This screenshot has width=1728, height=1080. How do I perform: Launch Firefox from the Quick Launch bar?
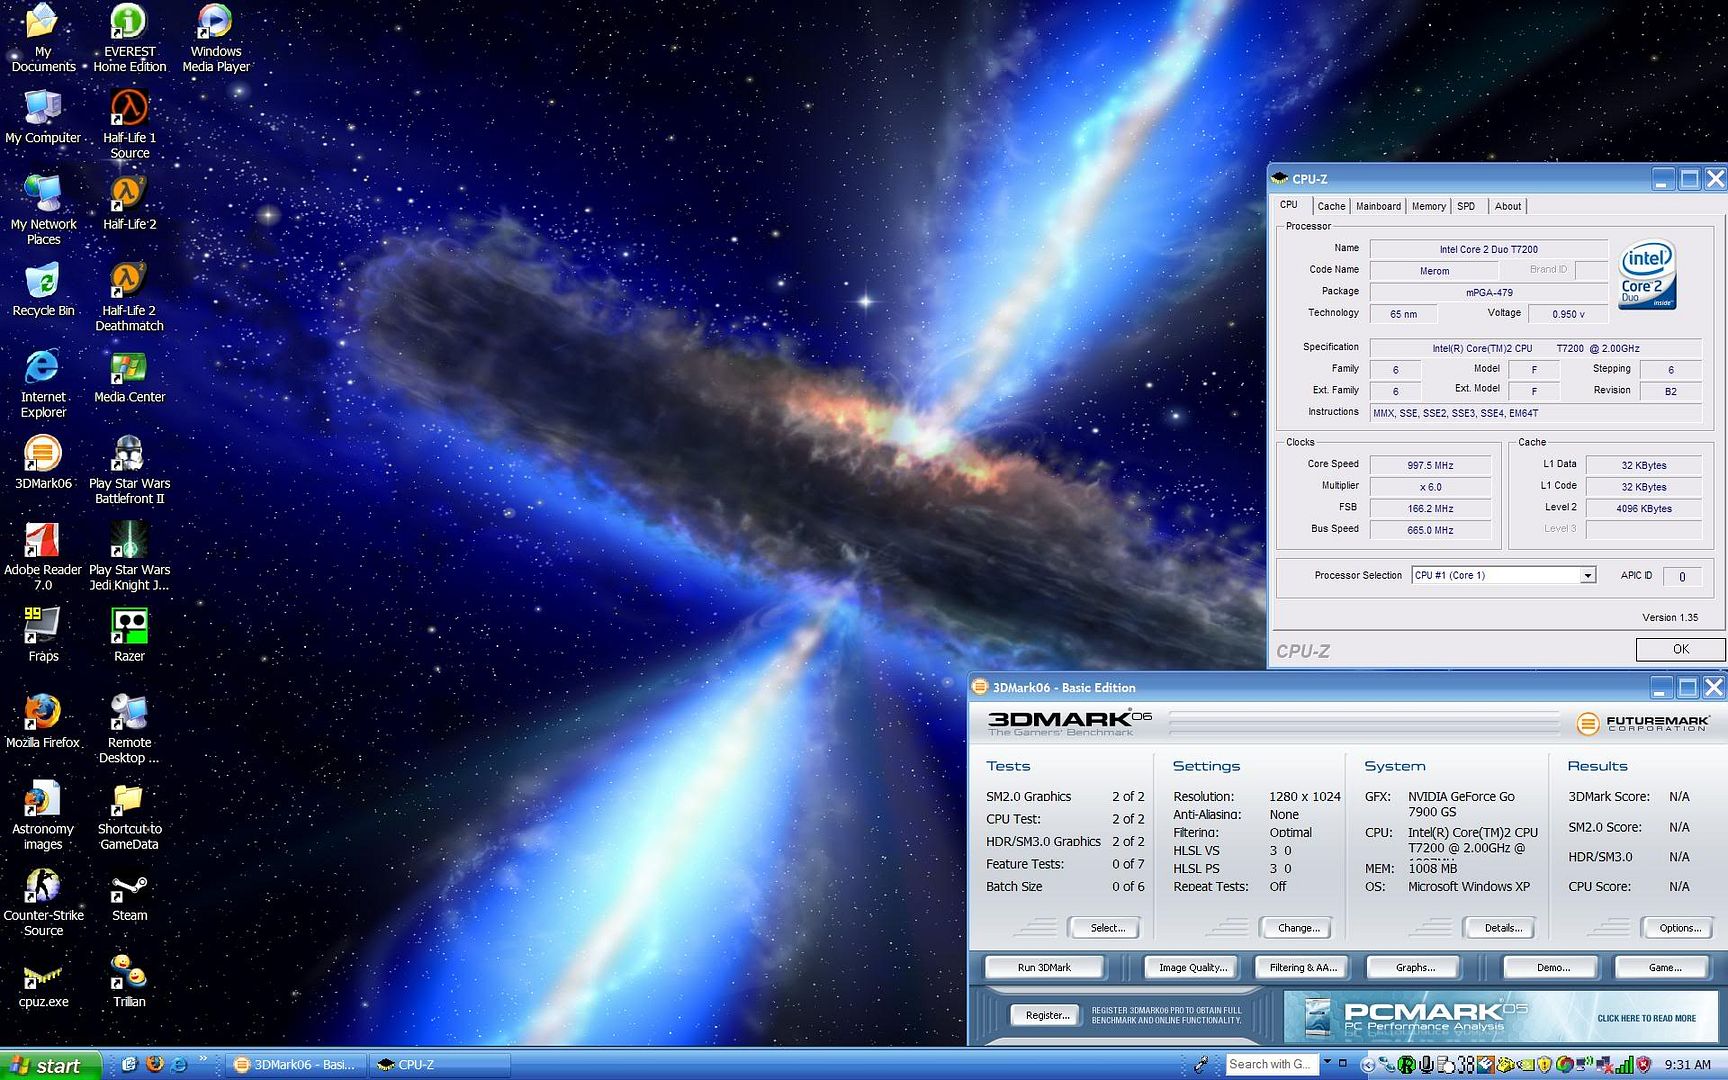[154, 1064]
